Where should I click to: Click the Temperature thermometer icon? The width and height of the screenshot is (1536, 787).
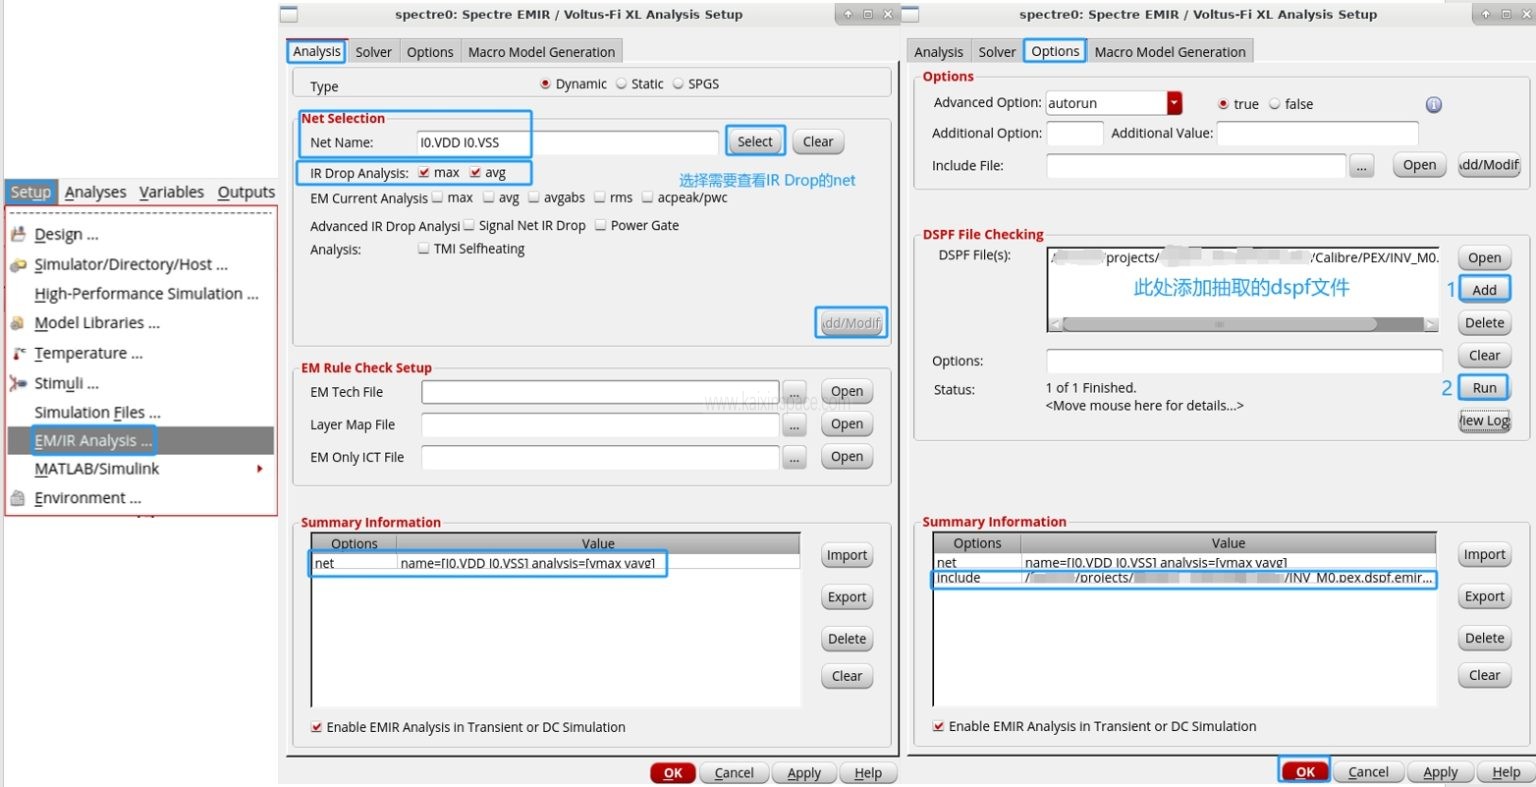pyautogui.click(x=18, y=352)
